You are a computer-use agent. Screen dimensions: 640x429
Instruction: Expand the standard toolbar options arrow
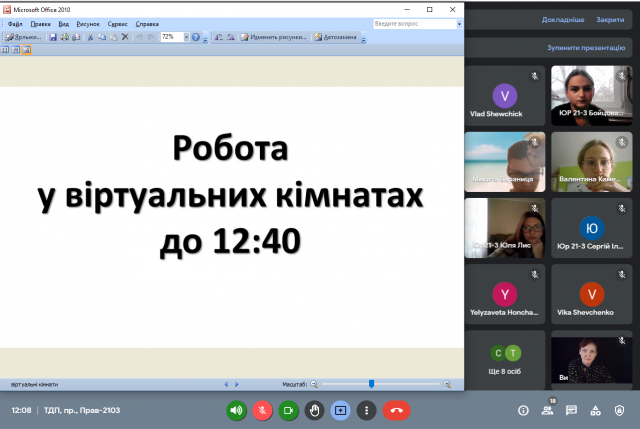click(x=206, y=40)
